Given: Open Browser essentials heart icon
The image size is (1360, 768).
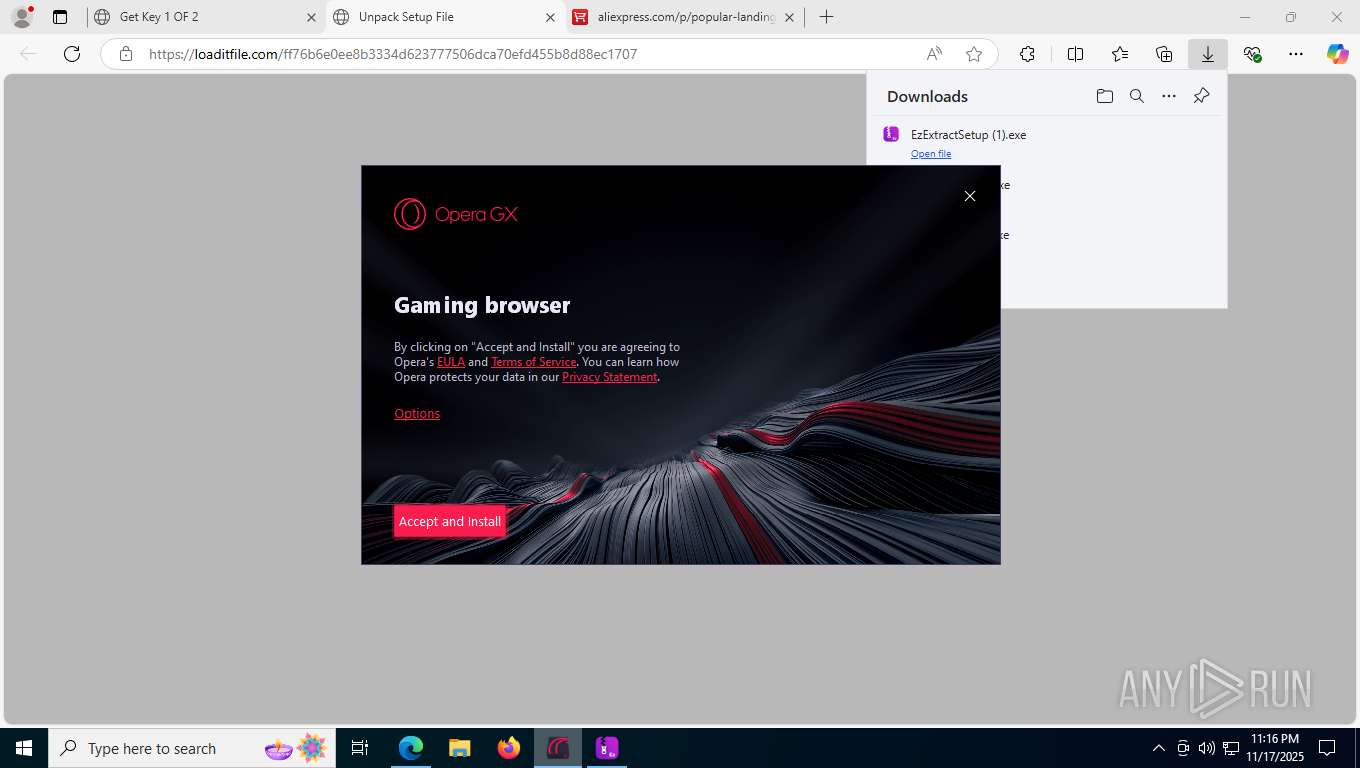Looking at the screenshot, I should click(x=1252, y=54).
